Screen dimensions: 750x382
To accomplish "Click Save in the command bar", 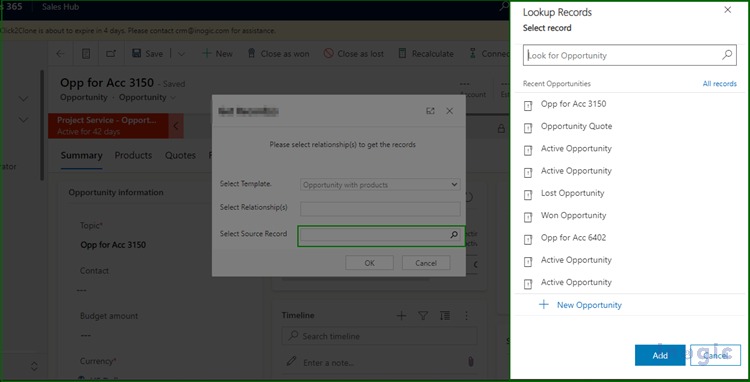I will tap(148, 54).
